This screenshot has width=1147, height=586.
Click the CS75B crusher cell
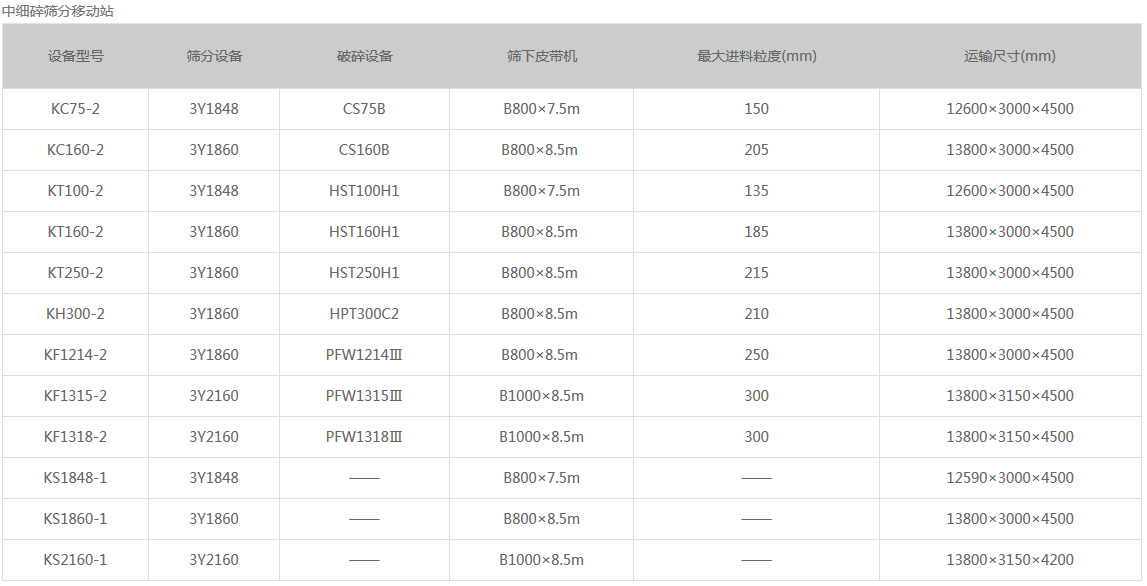(364, 109)
